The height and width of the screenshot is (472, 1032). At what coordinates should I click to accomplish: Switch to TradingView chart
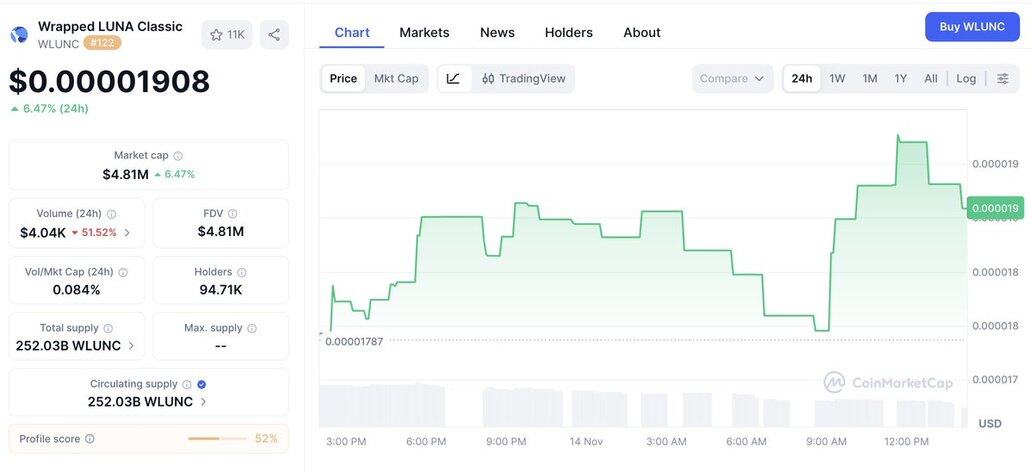[x=523, y=79]
